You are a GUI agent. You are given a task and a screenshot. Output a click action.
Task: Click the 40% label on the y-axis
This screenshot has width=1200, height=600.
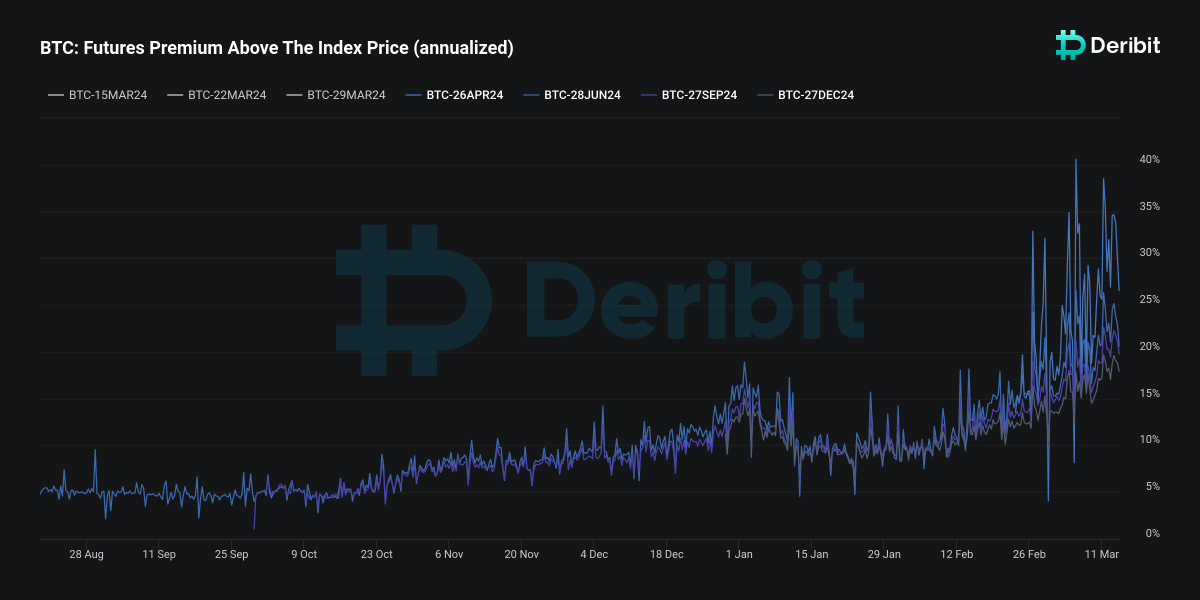(x=1149, y=160)
